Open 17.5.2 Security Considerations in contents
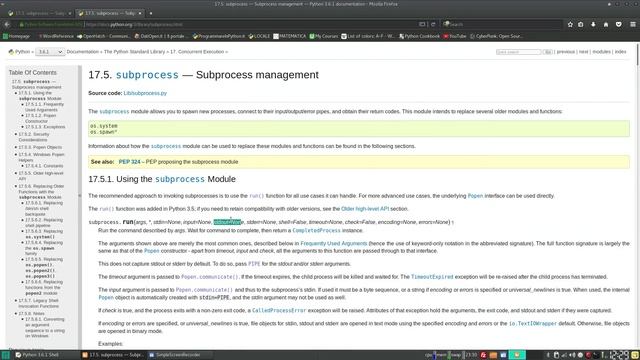The width and height of the screenshot is (640, 360). [x=34, y=137]
